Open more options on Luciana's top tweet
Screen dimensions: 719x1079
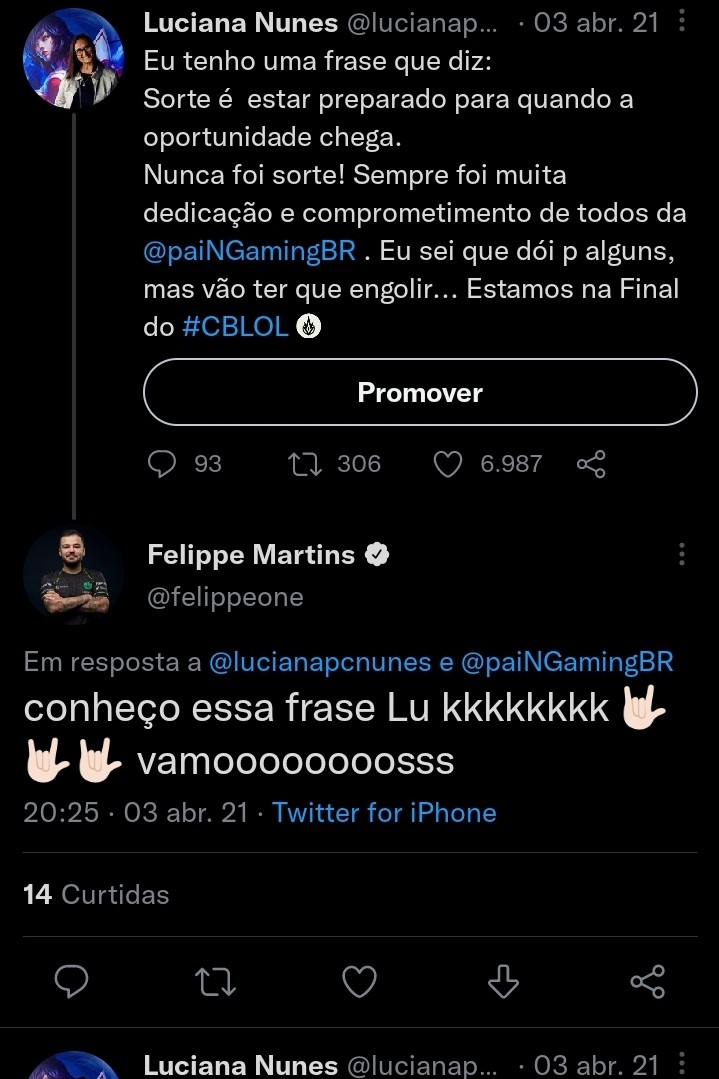[682, 21]
